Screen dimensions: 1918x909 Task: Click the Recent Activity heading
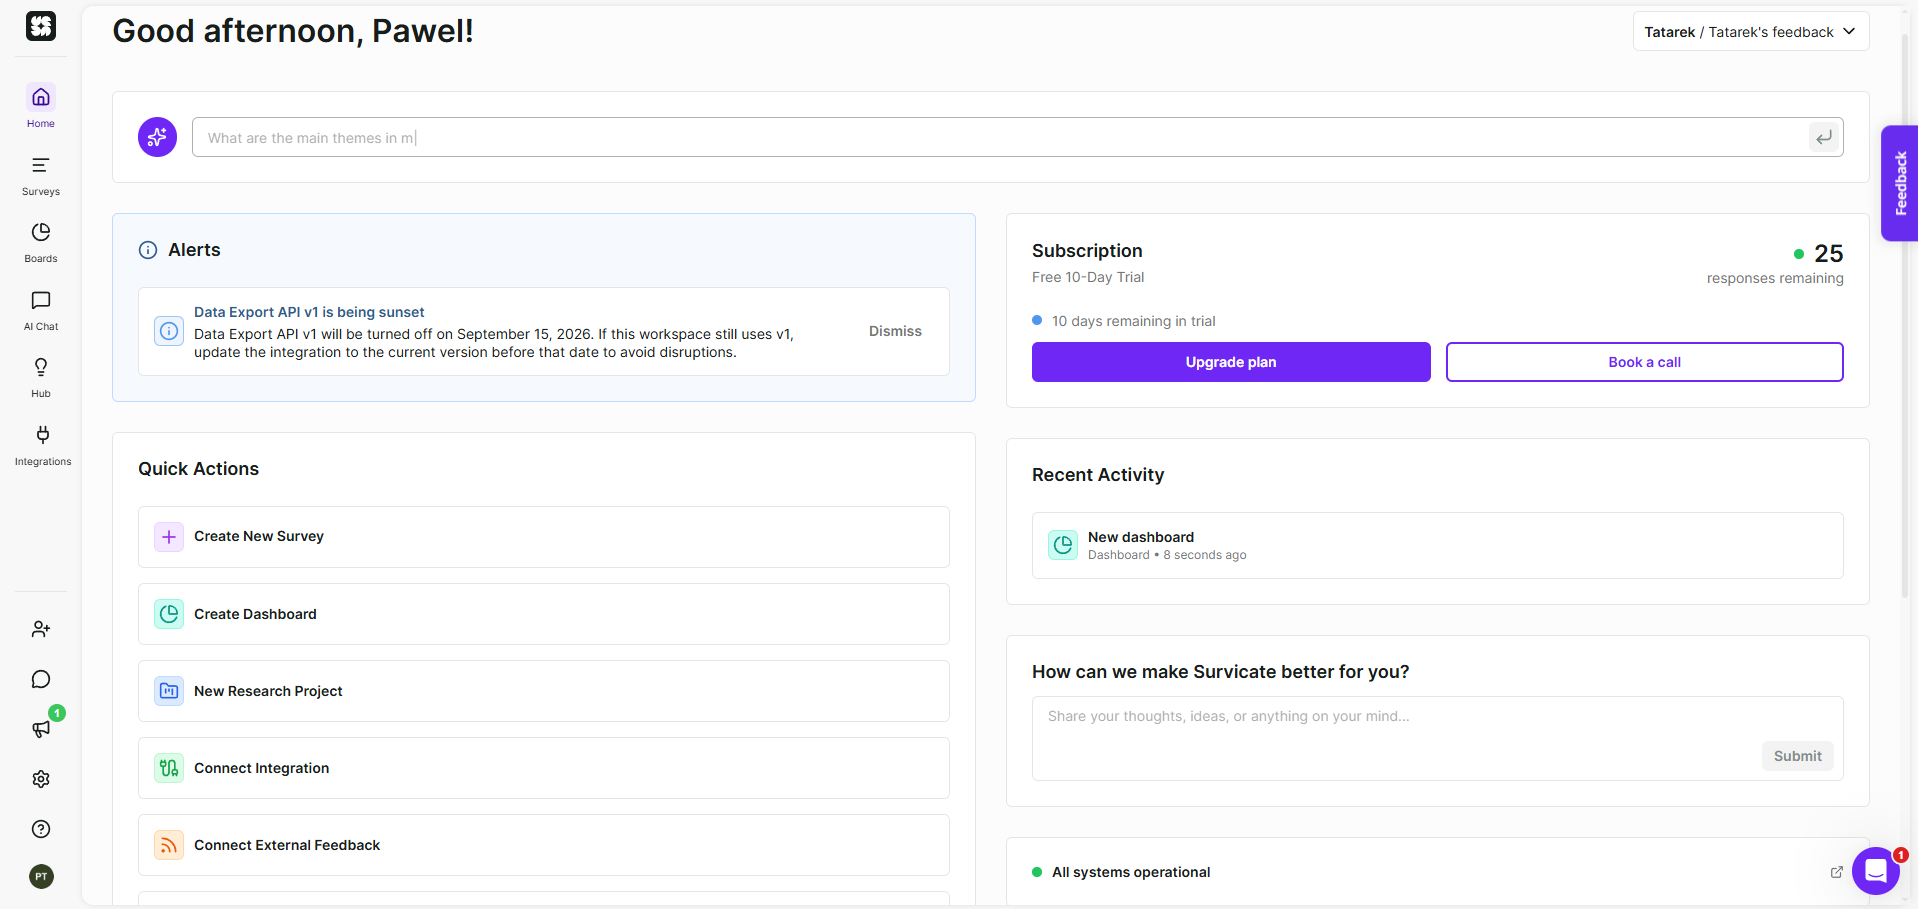[1098, 475]
